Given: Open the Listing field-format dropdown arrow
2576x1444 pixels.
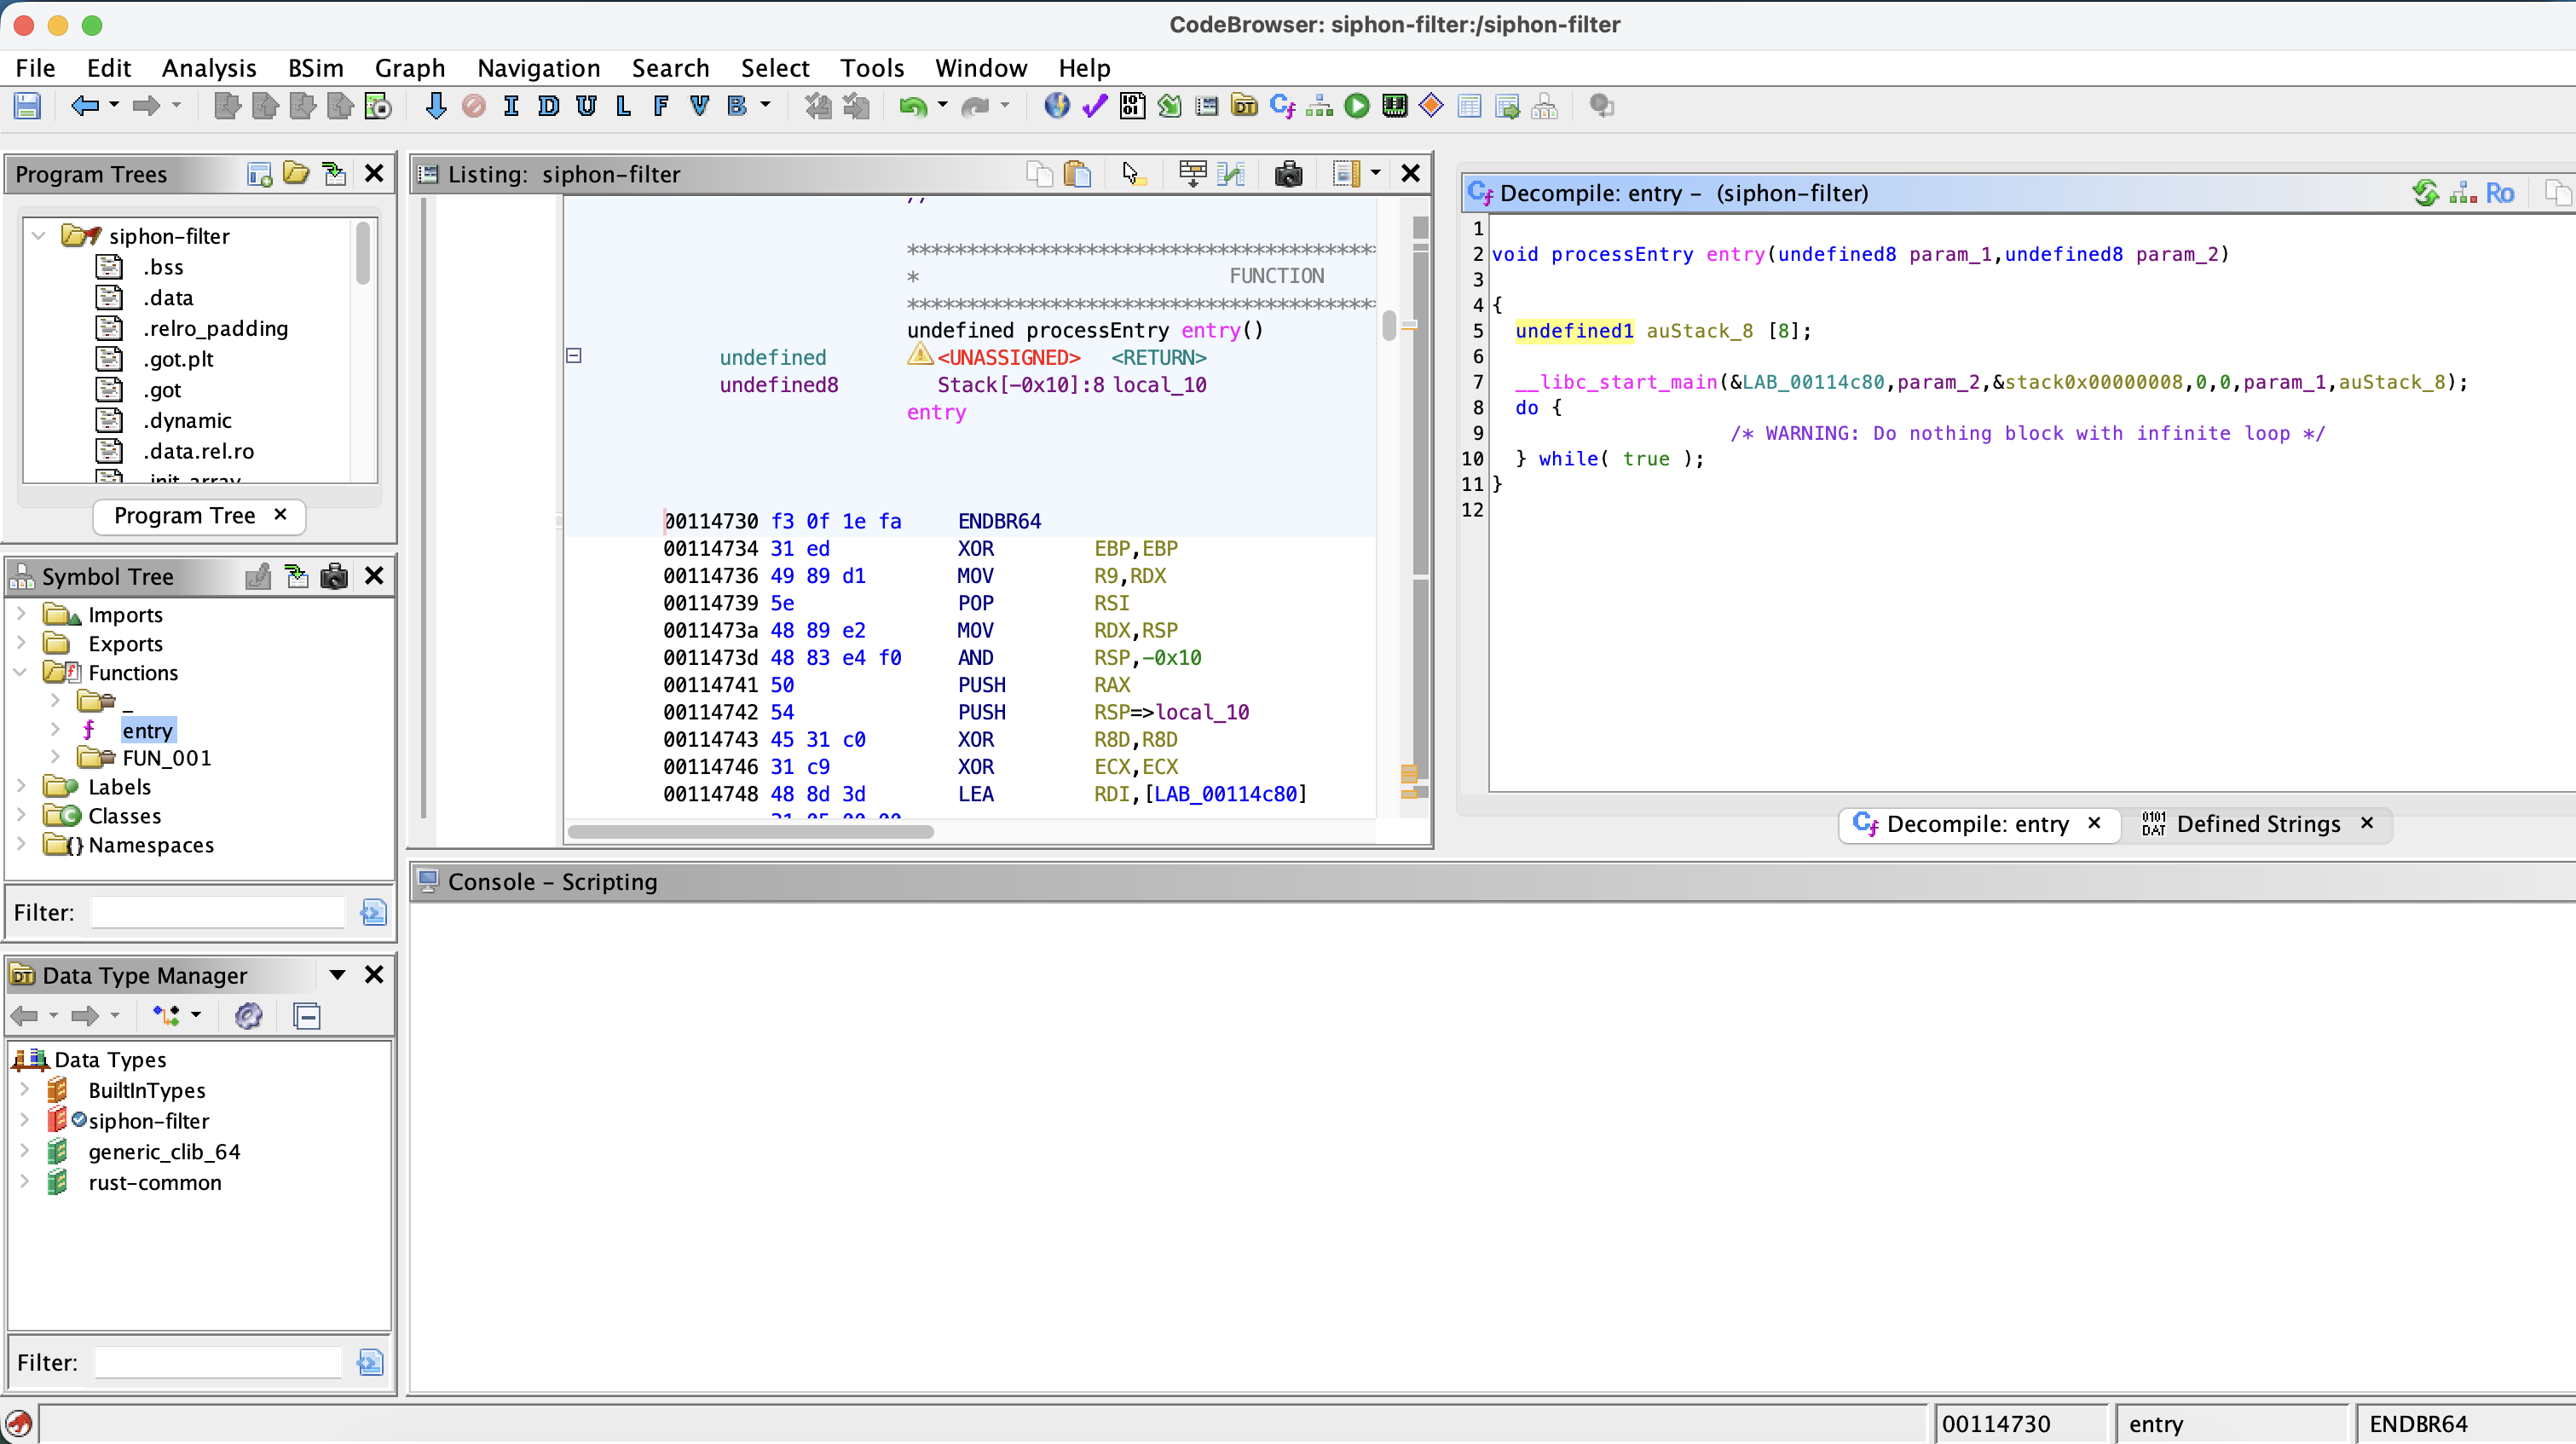Looking at the screenshot, I should (1375, 174).
